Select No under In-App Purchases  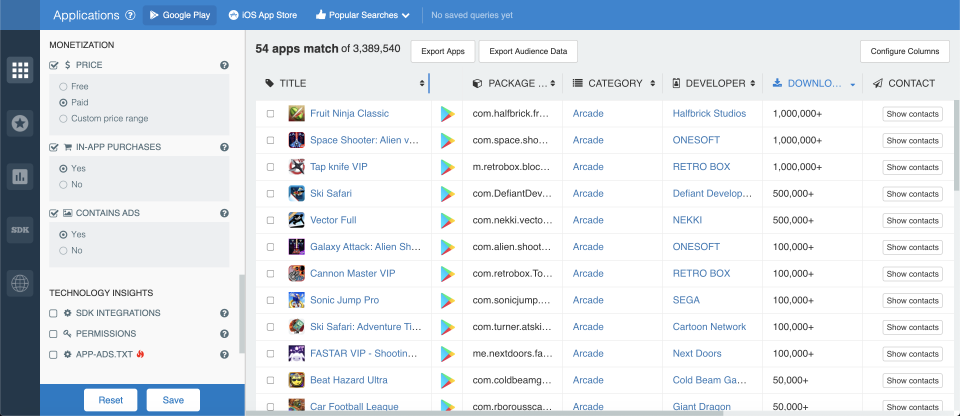(63, 184)
